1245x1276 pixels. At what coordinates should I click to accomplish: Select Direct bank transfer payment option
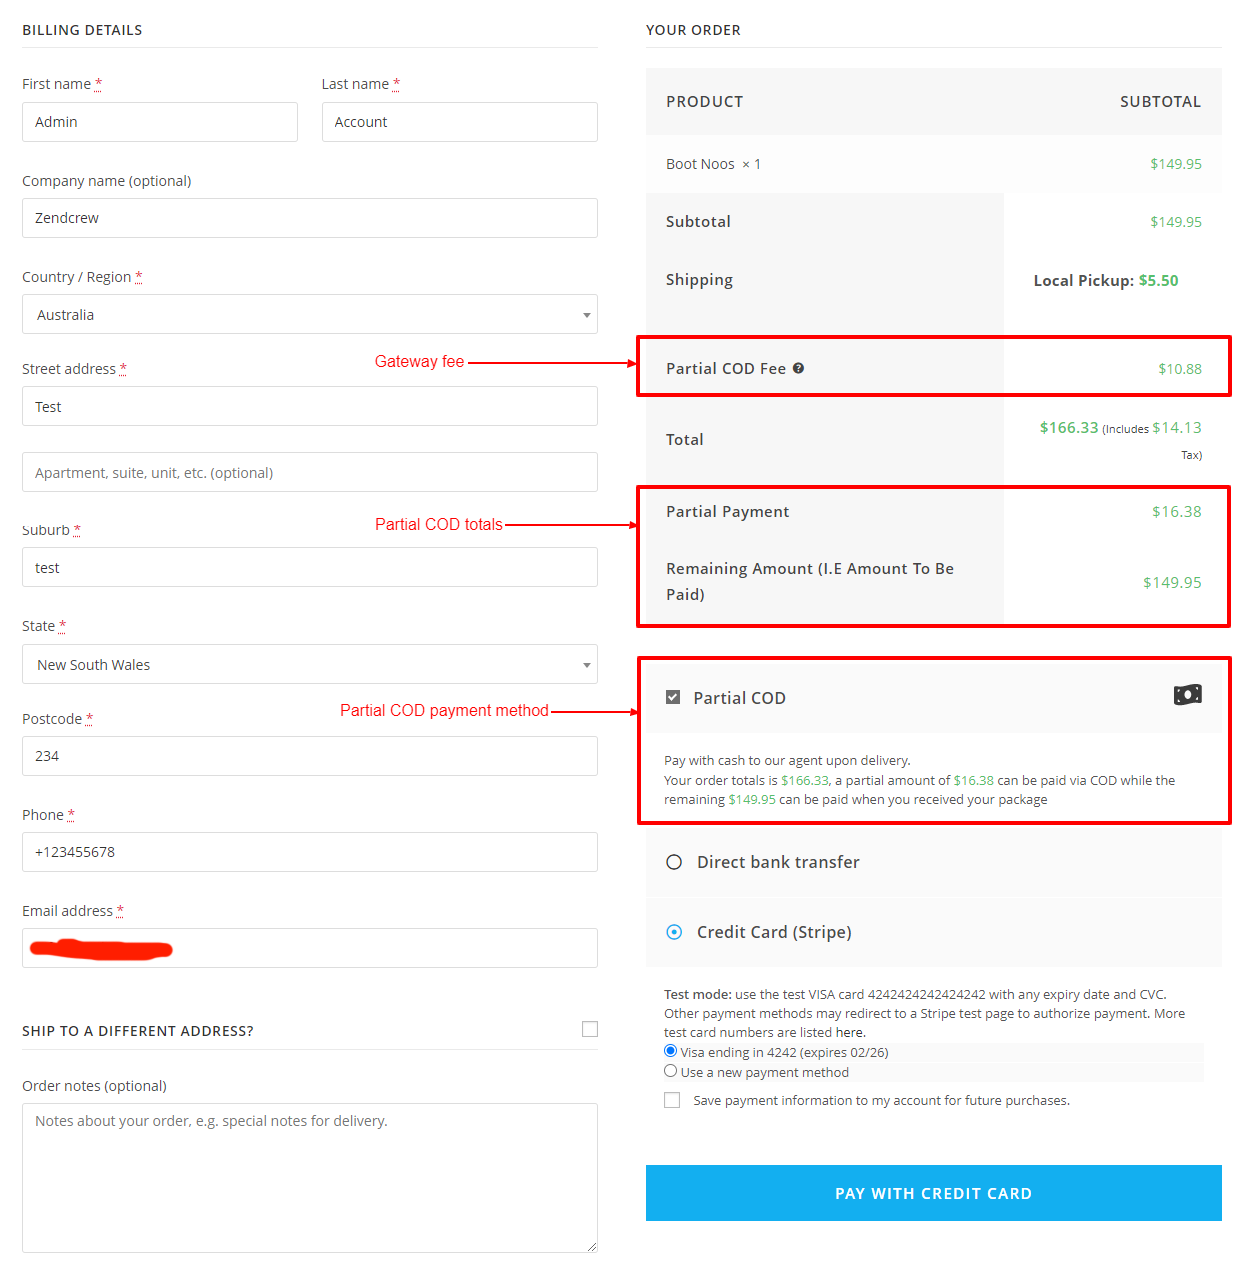(x=674, y=862)
